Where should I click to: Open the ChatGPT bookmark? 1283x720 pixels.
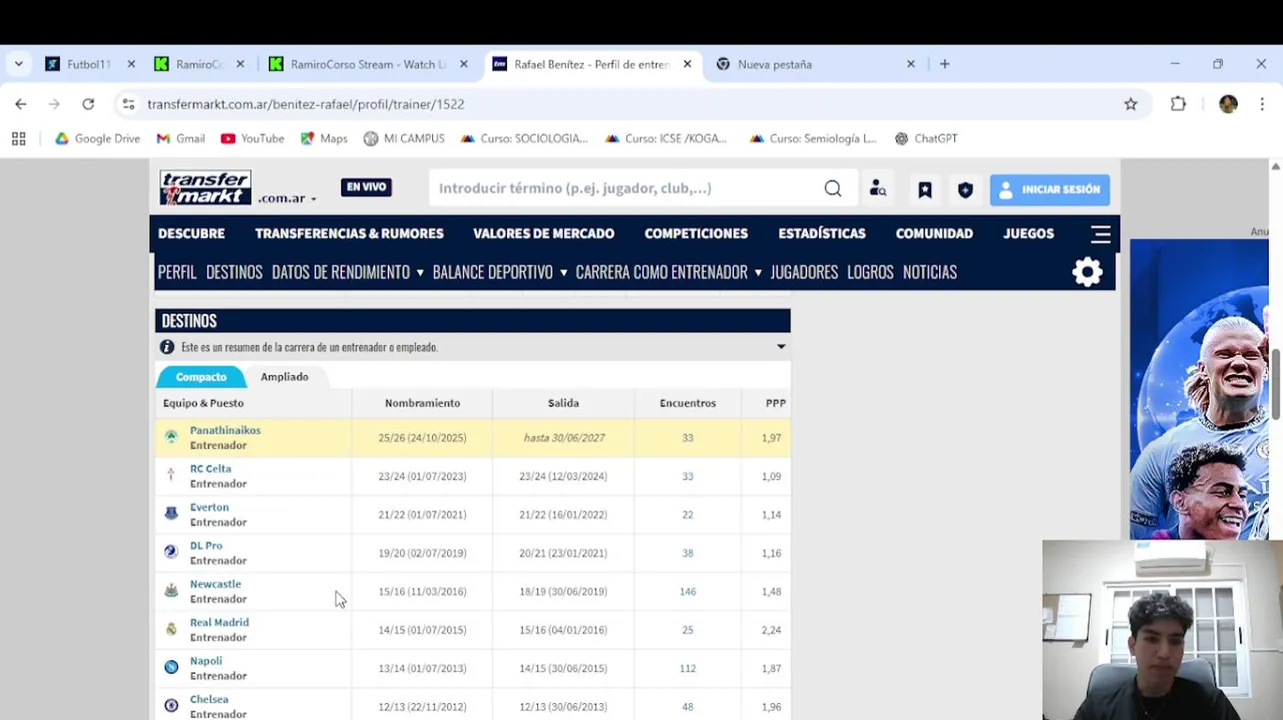click(x=926, y=139)
